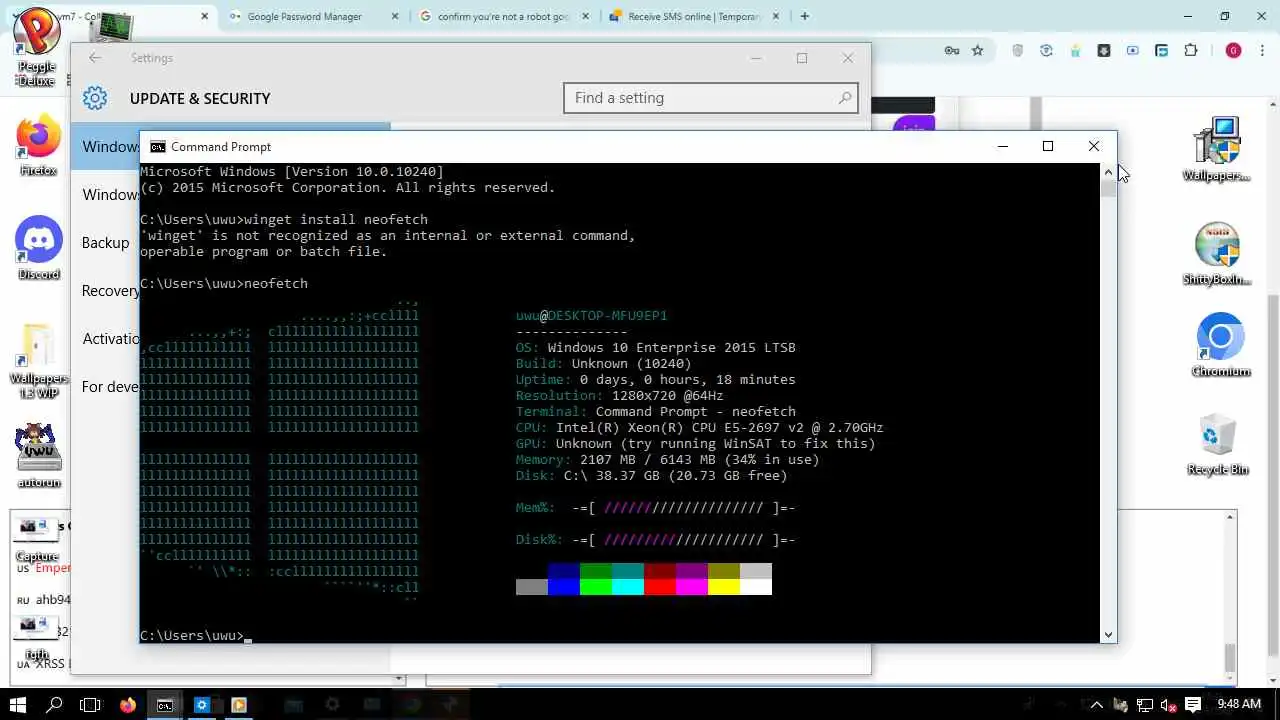Click the Command Prompt scroll down arrow
The height and width of the screenshot is (720, 1280).
[x=1108, y=635]
